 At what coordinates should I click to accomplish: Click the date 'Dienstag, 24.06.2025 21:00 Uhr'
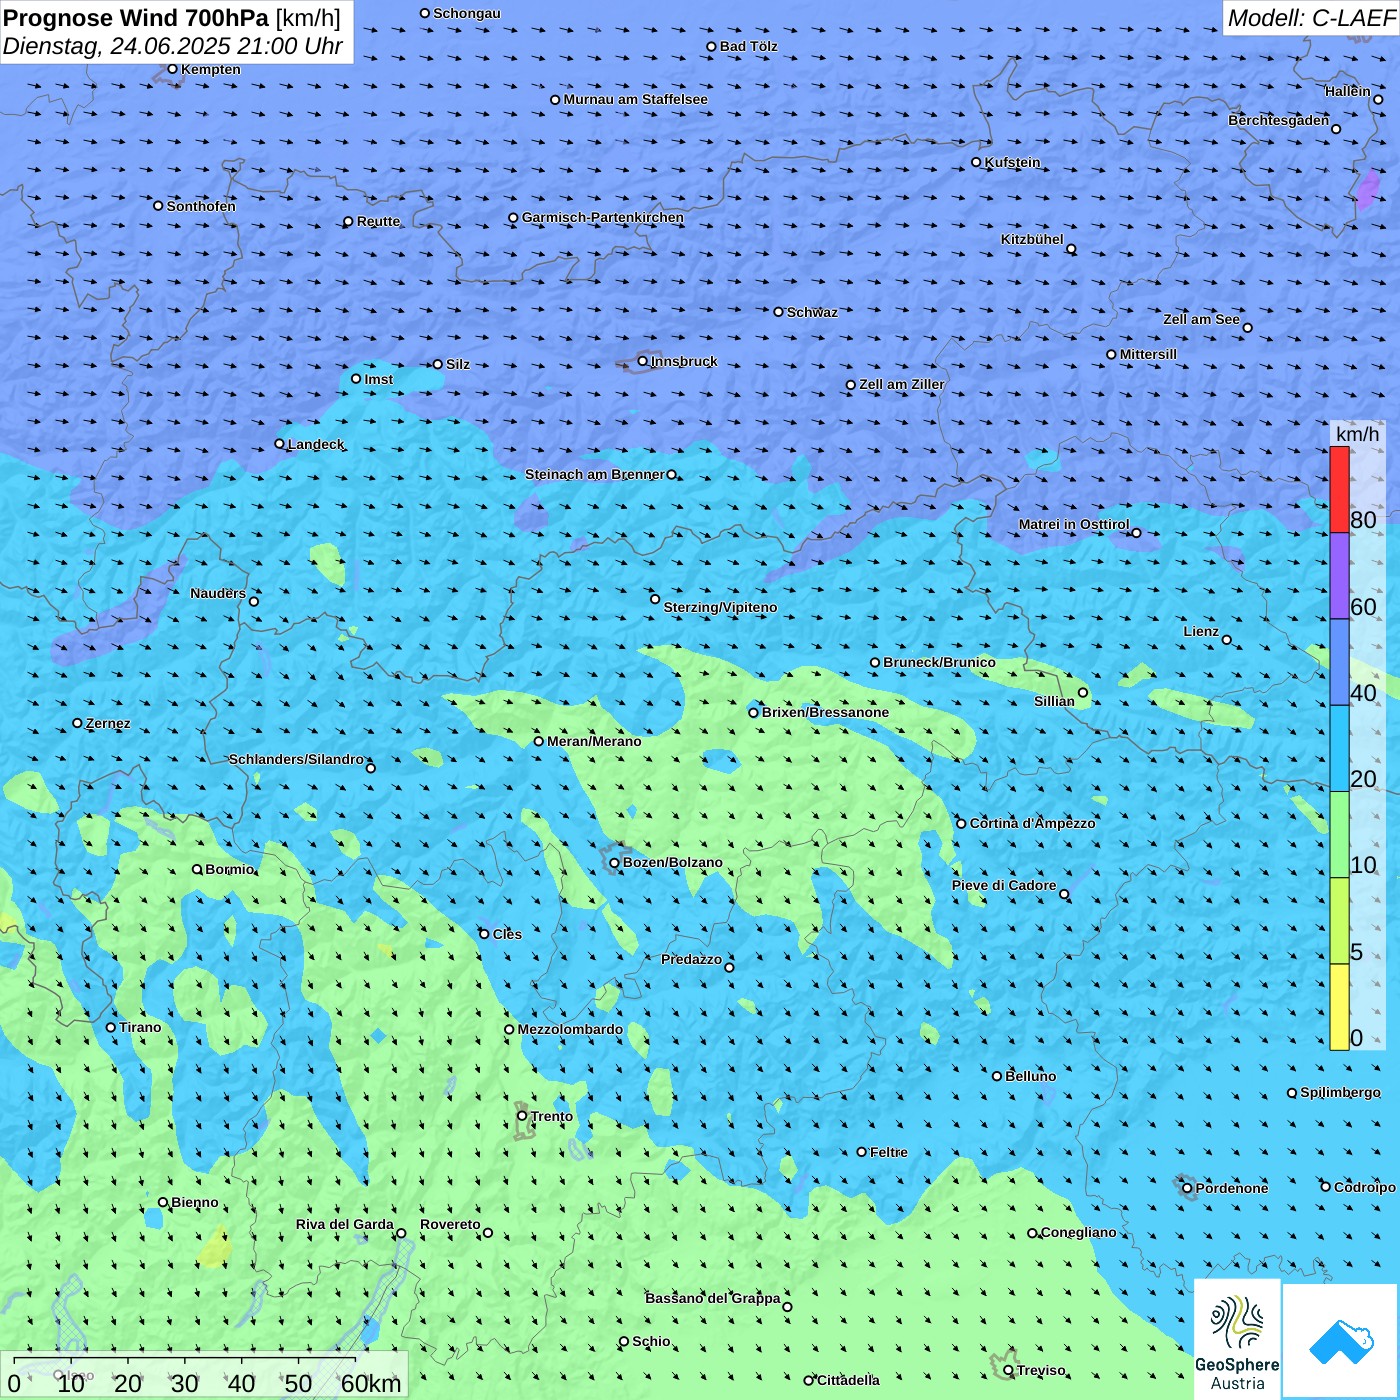click(173, 47)
